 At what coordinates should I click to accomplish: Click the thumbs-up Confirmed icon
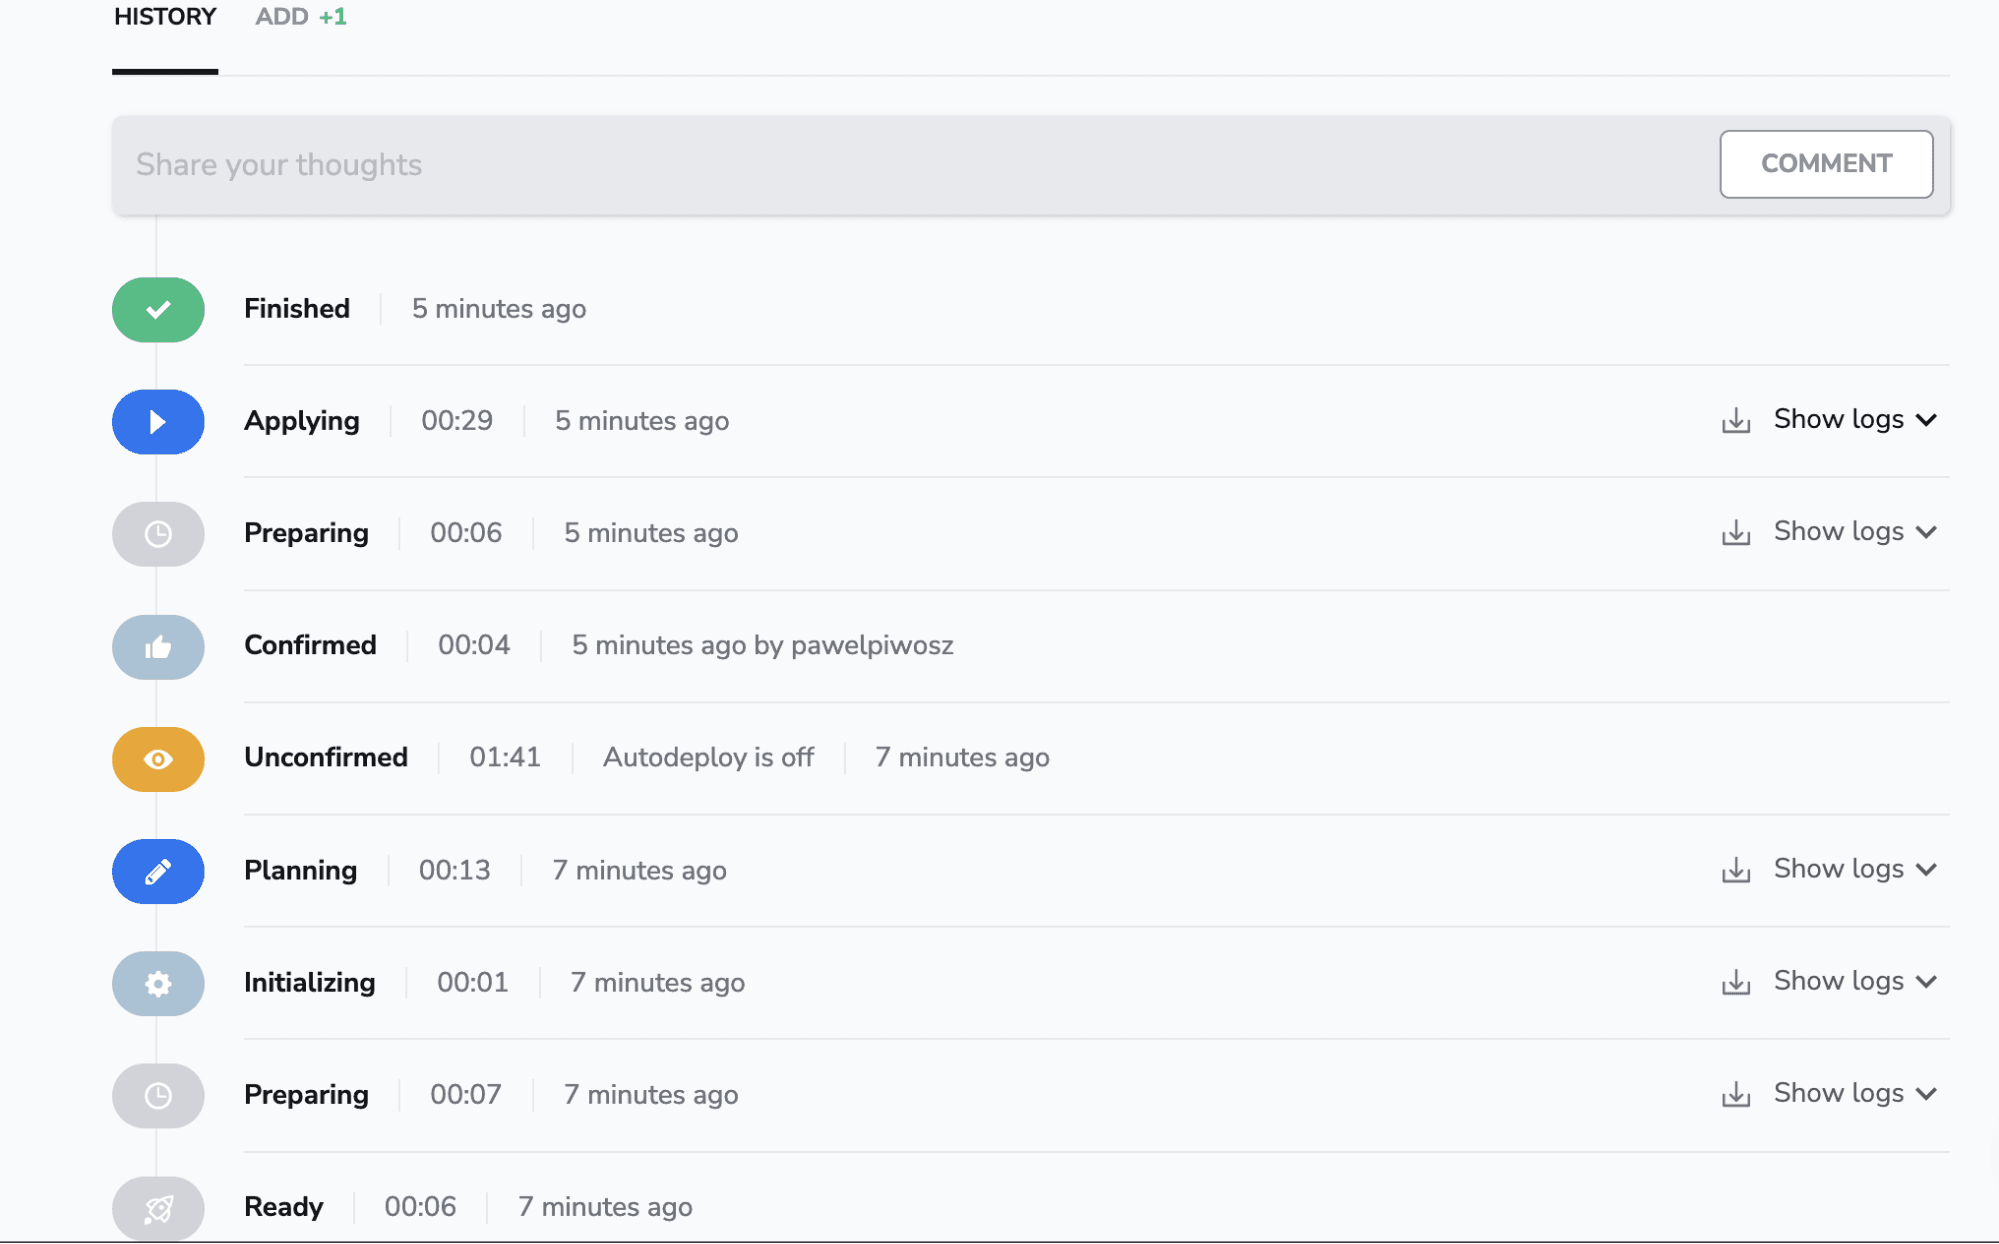click(158, 646)
